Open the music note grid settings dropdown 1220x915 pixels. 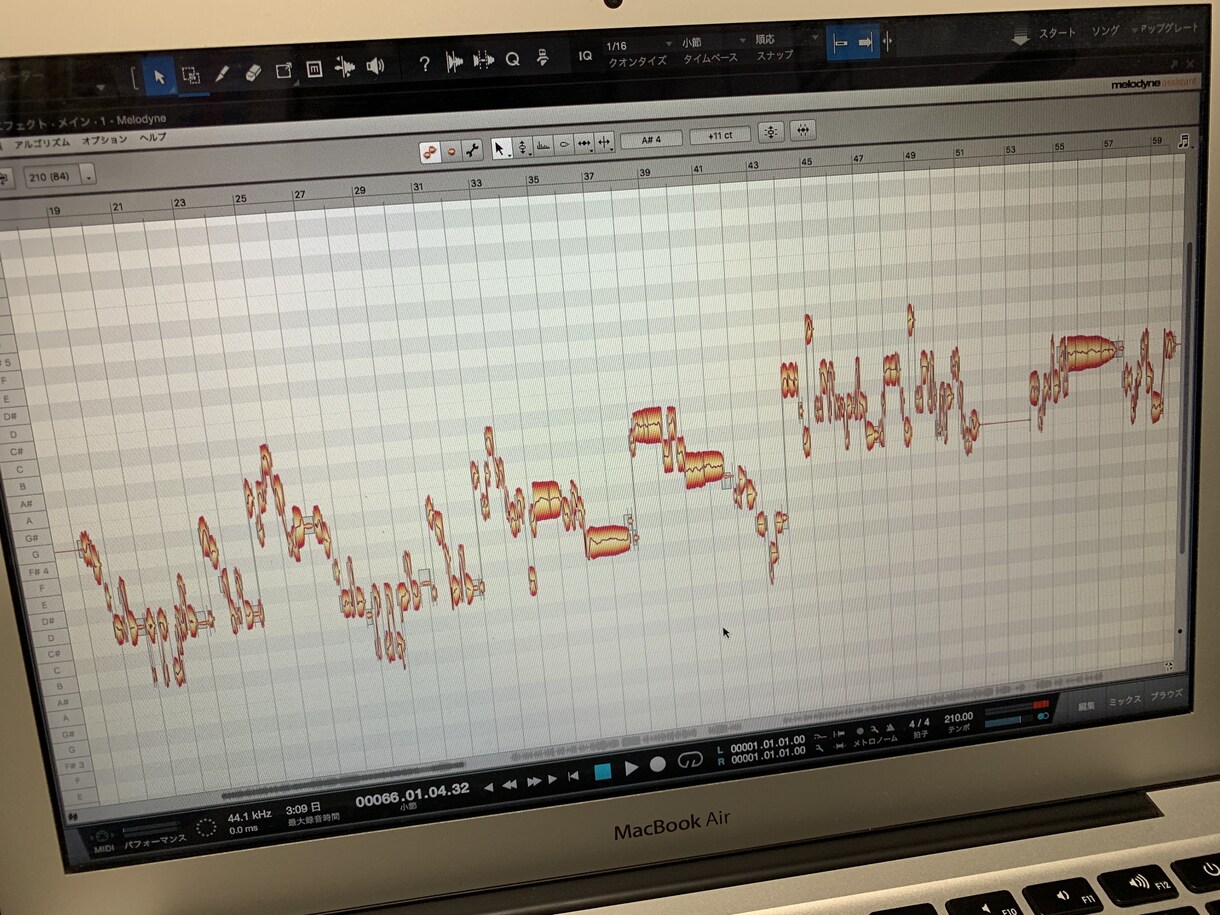point(1184,141)
